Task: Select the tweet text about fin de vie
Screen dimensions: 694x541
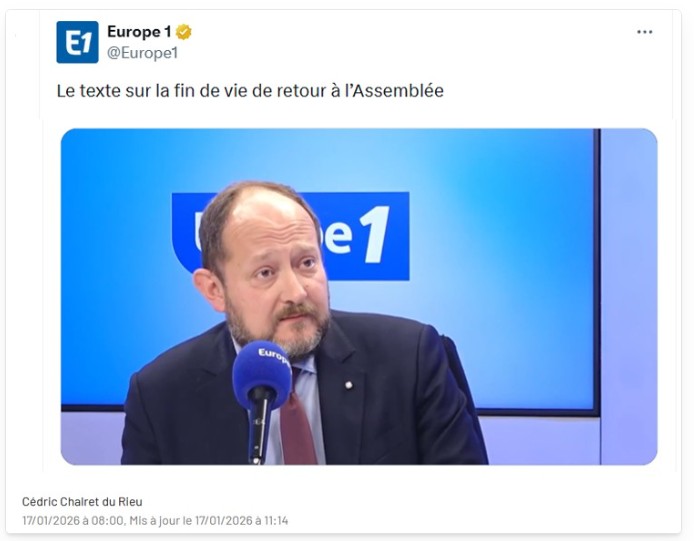Action: [250, 91]
